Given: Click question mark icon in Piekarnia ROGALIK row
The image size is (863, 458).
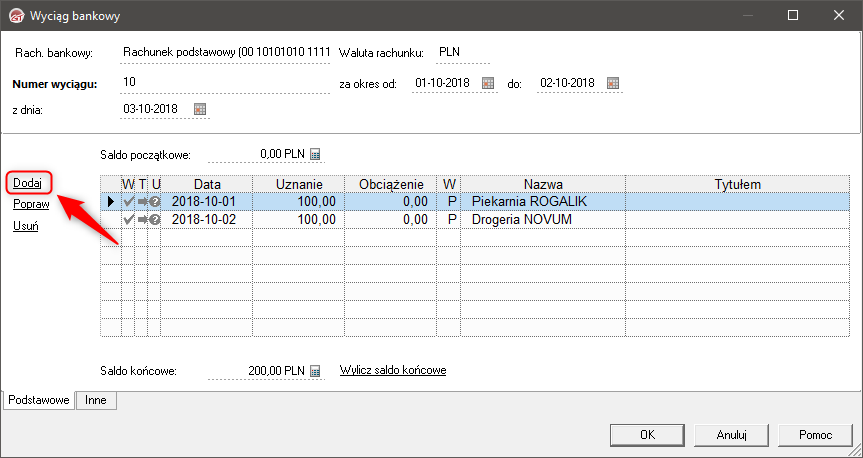Looking at the screenshot, I should point(154,201).
